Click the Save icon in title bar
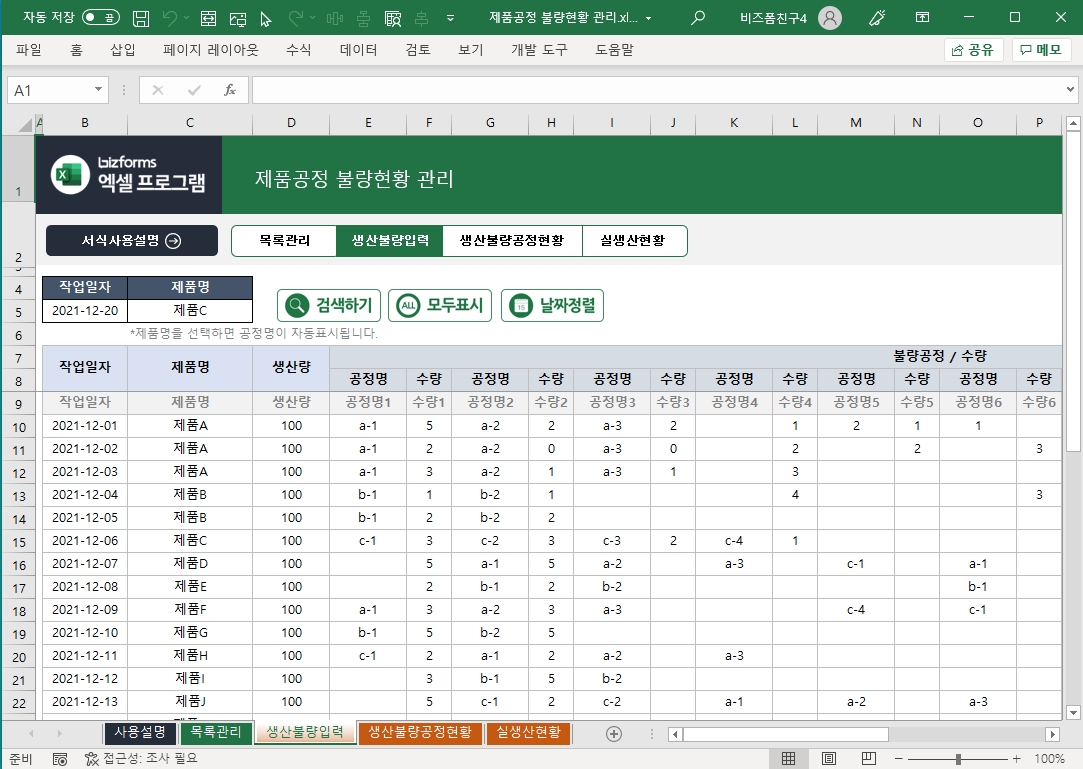This screenshot has height=769, width=1083. (x=141, y=18)
